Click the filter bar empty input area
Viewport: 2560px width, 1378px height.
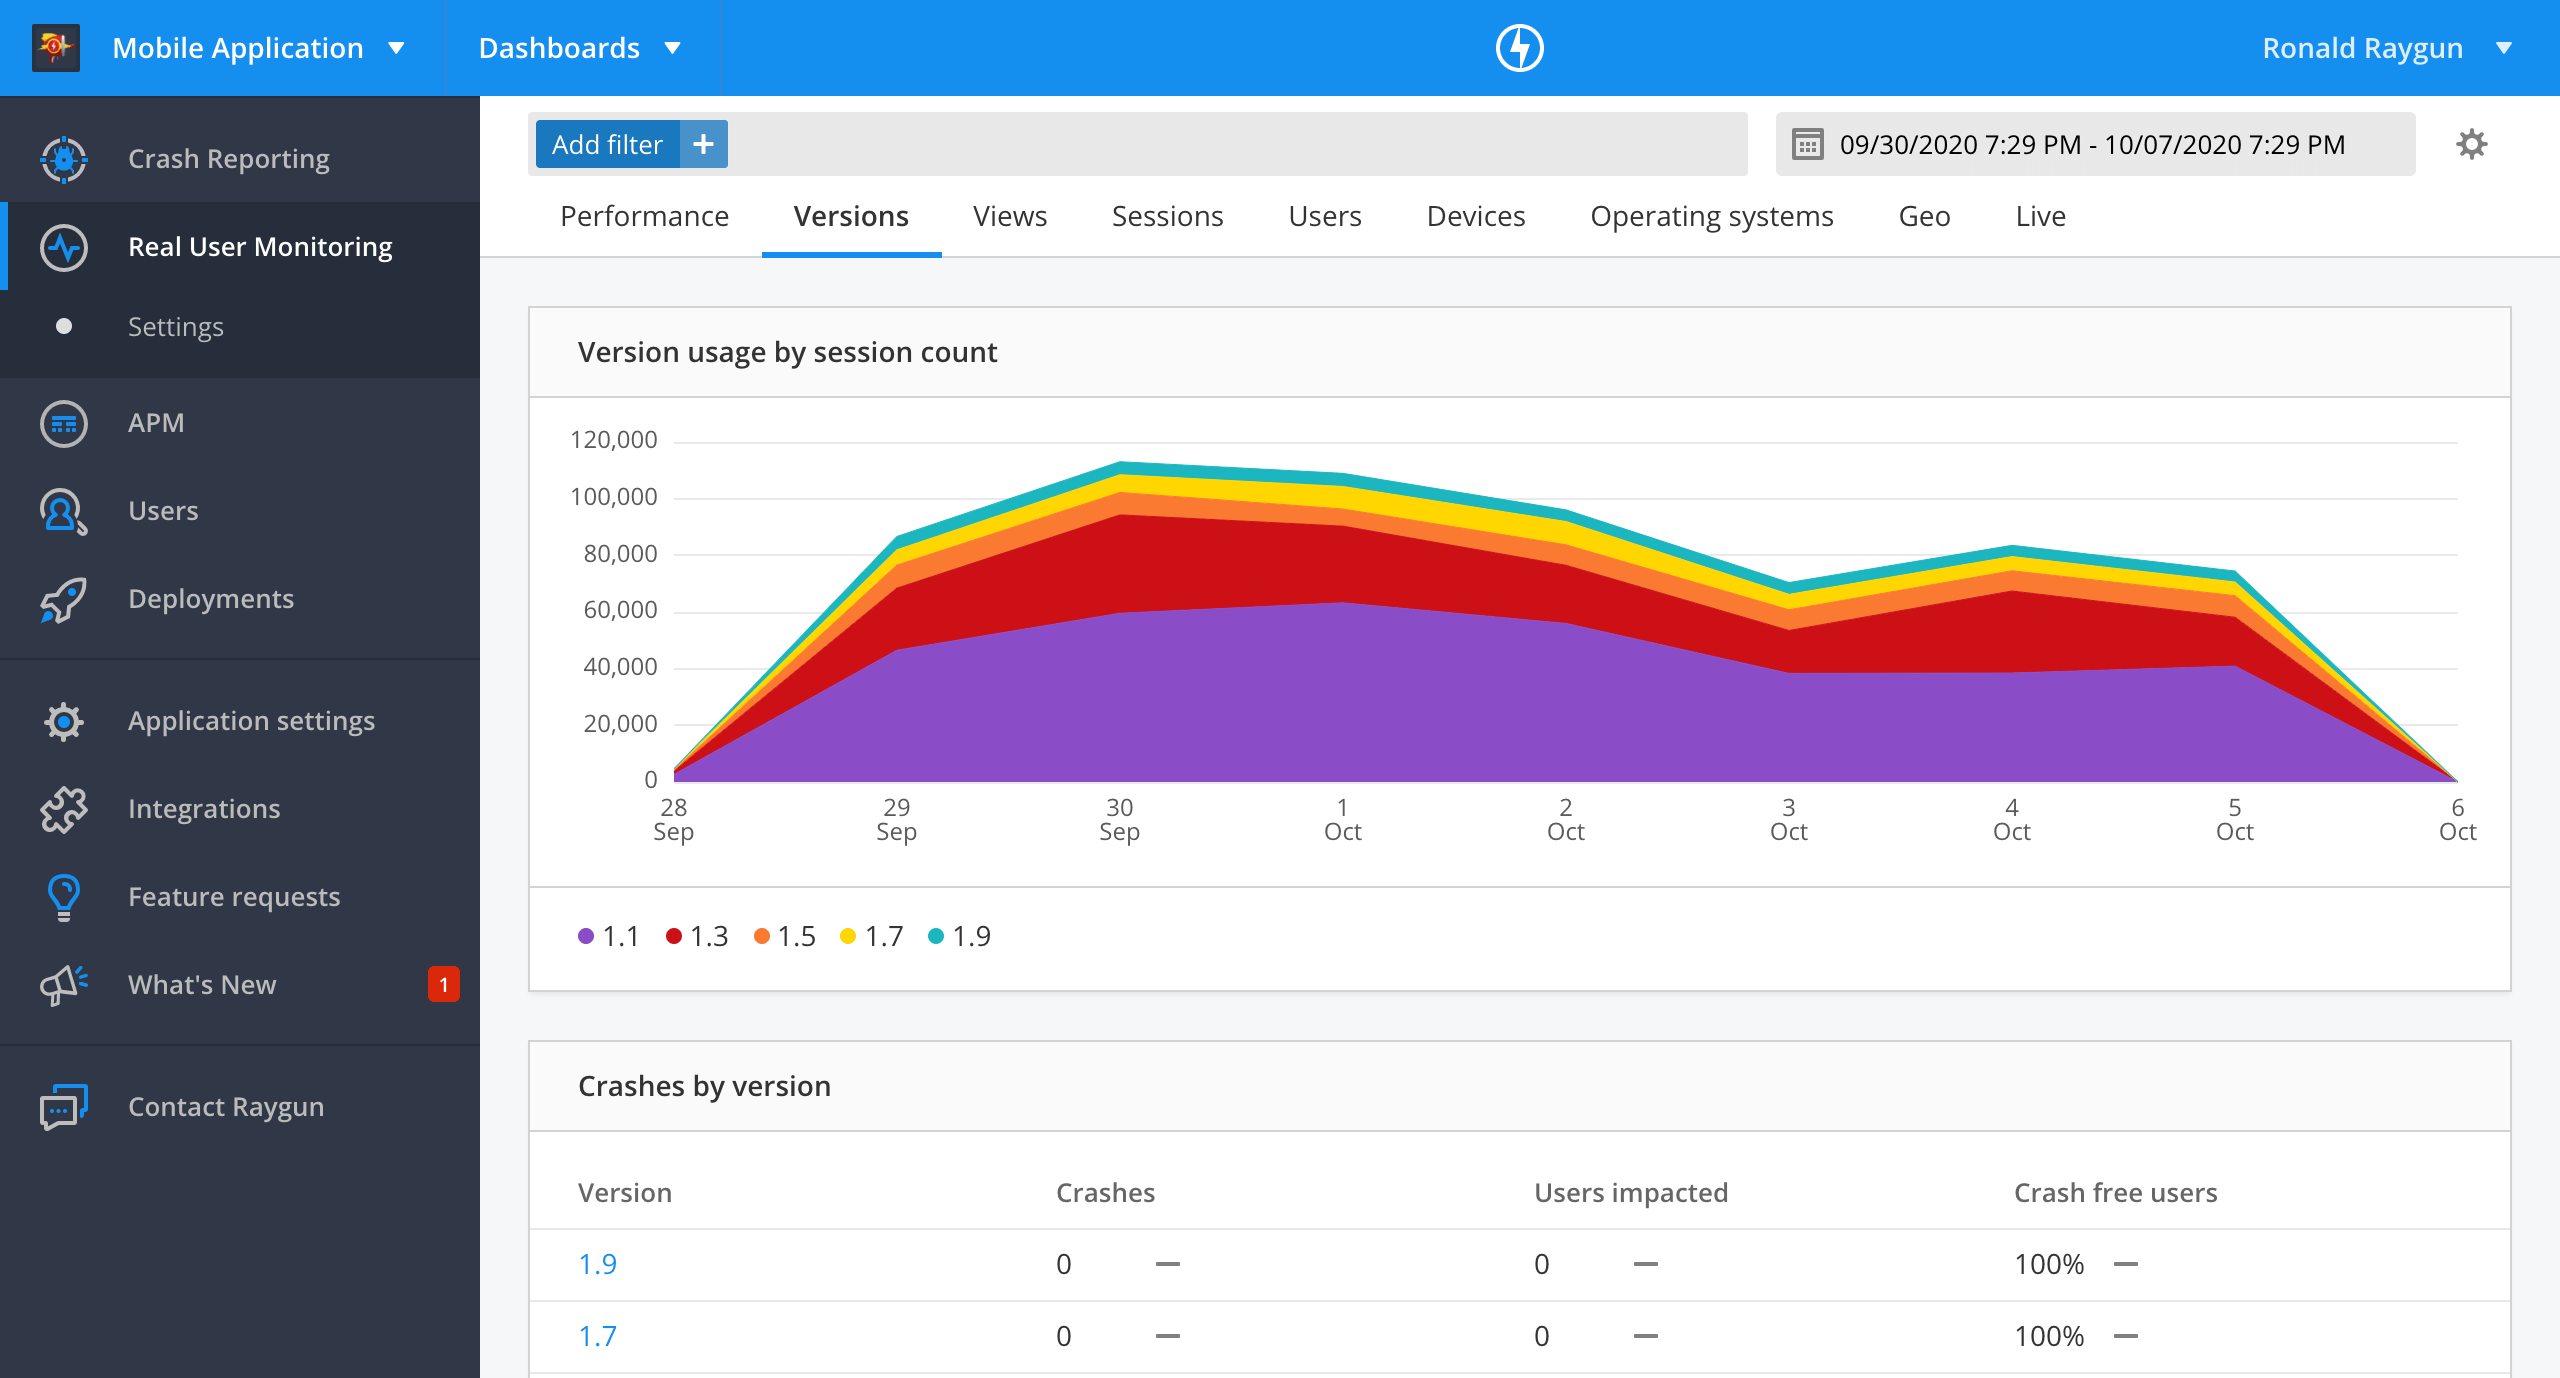click(1236, 145)
